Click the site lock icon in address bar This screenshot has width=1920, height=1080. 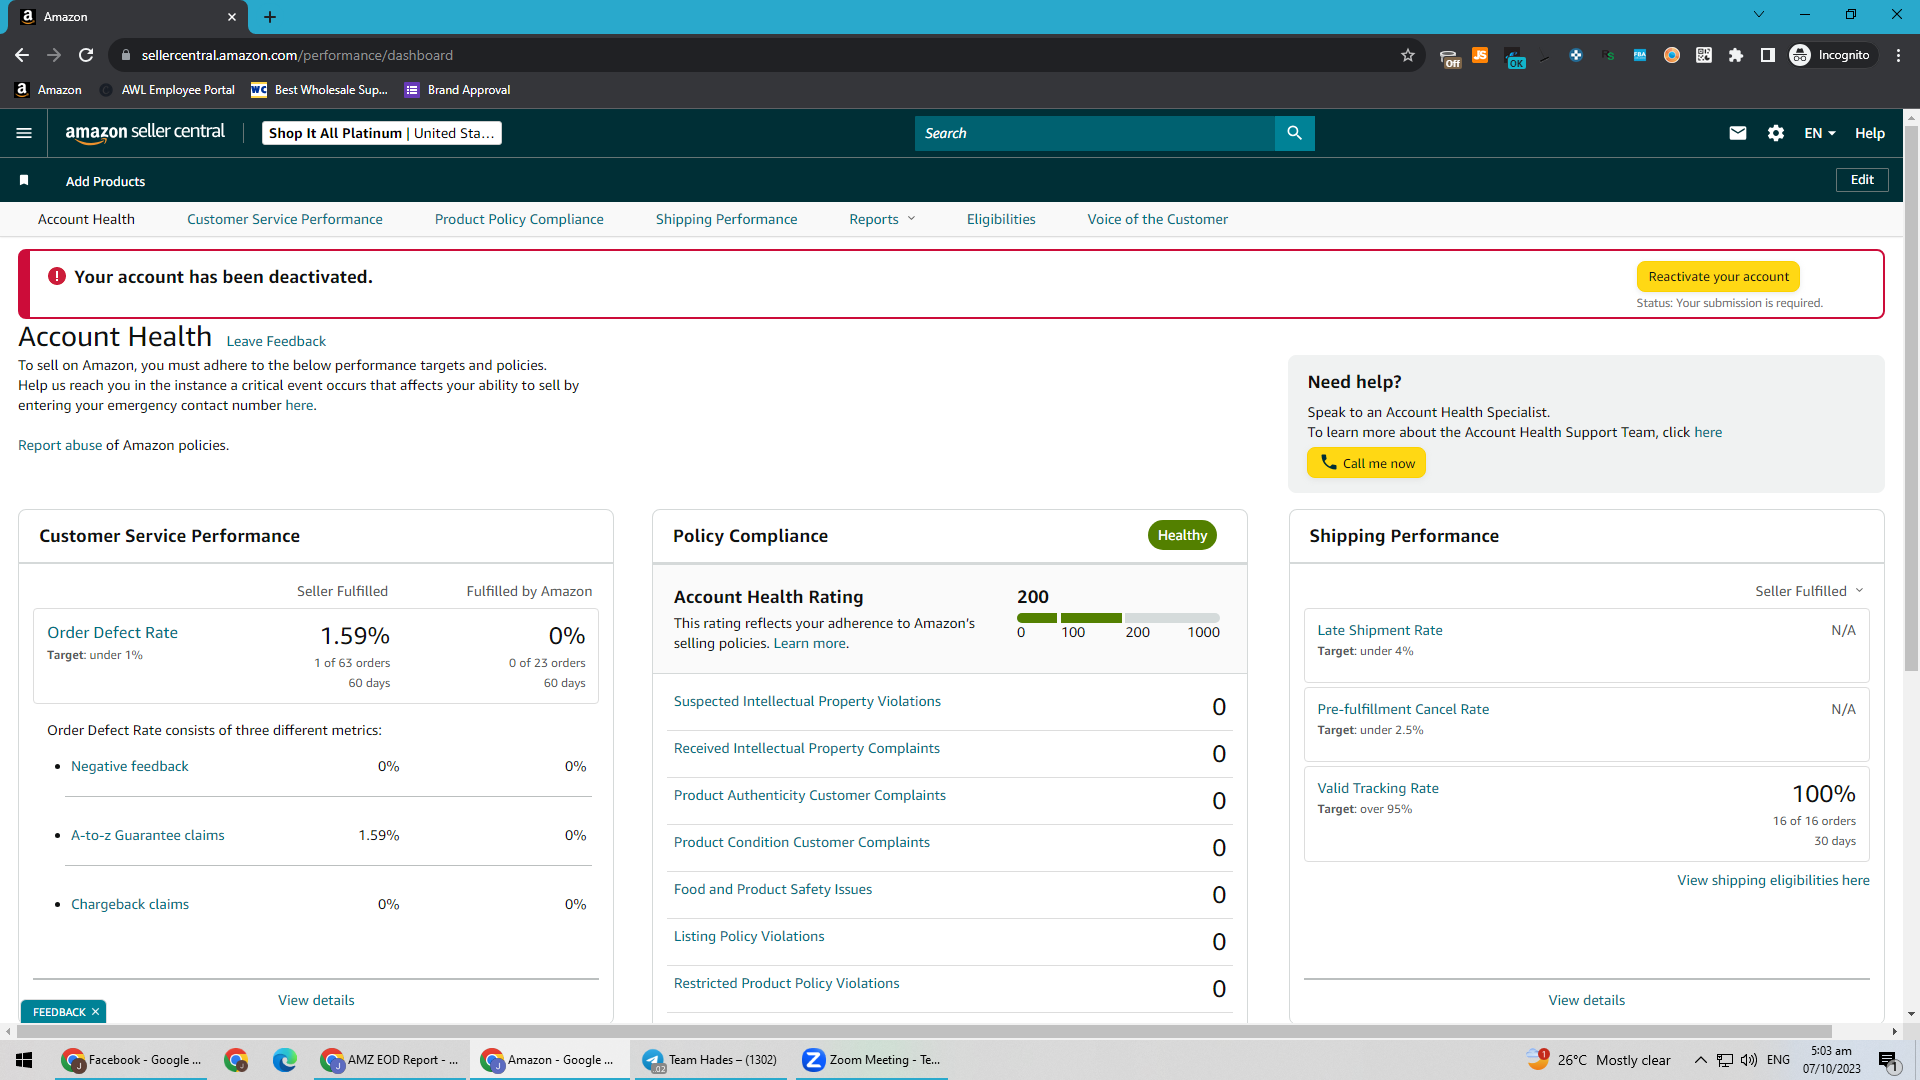pos(126,55)
